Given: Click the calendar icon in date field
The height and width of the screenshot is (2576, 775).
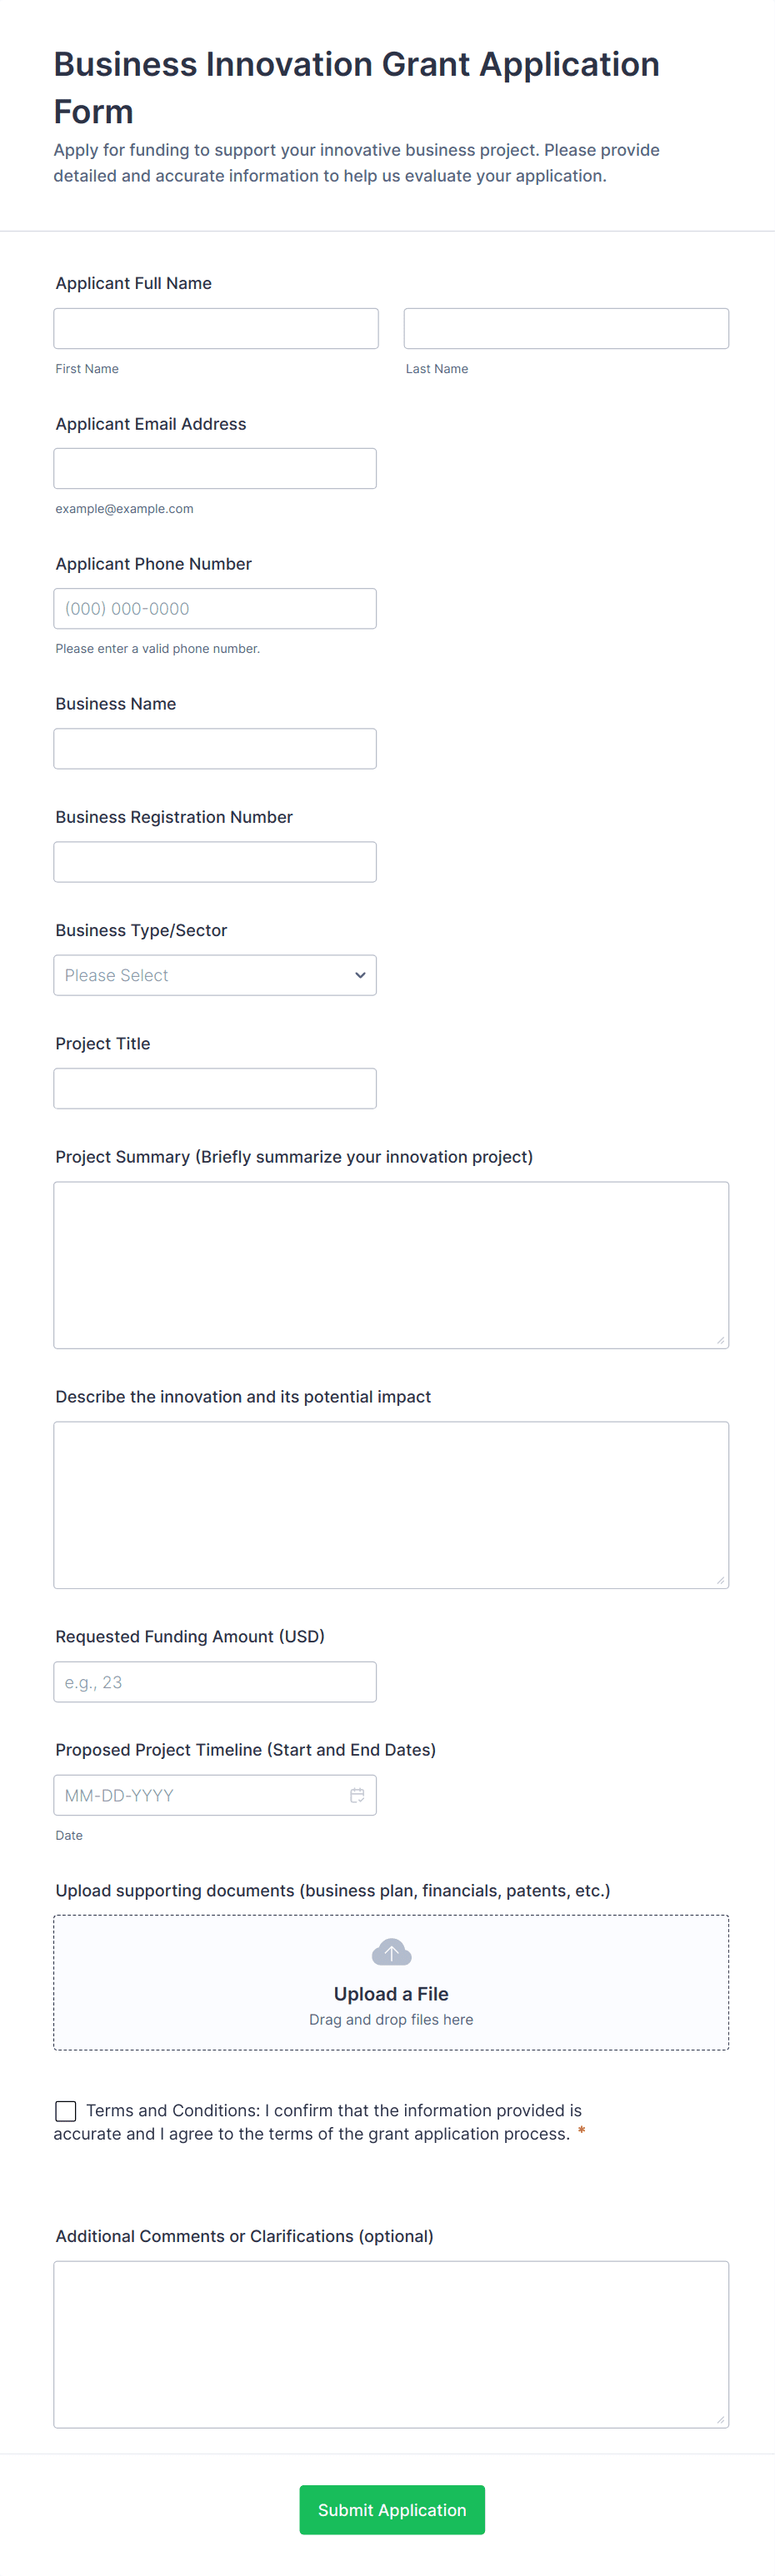Looking at the screenshot, I should [357, 1795].
